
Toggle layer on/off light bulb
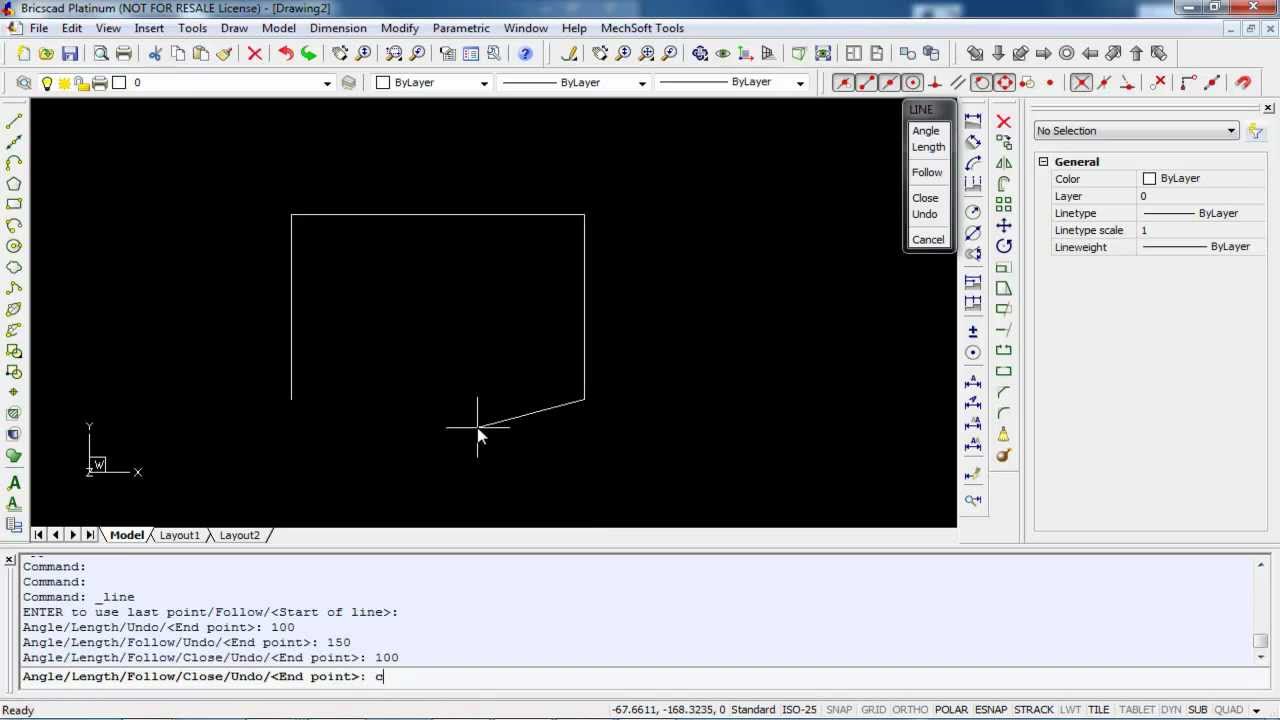click(x=46, y=83)
